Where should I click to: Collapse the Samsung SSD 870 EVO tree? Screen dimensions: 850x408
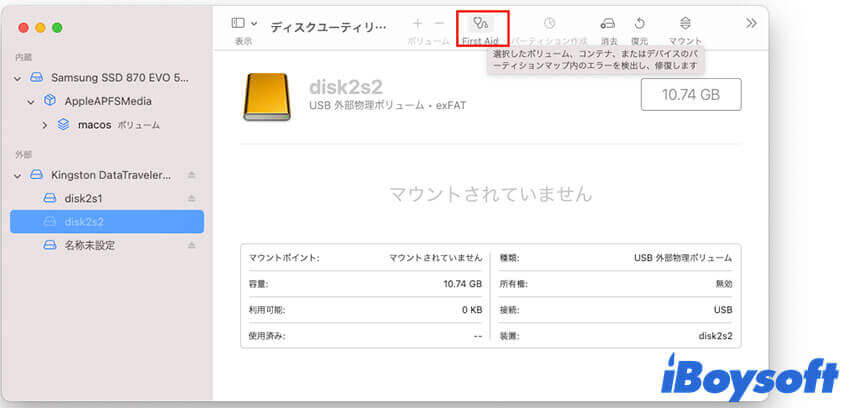click(x=18, y=79)
